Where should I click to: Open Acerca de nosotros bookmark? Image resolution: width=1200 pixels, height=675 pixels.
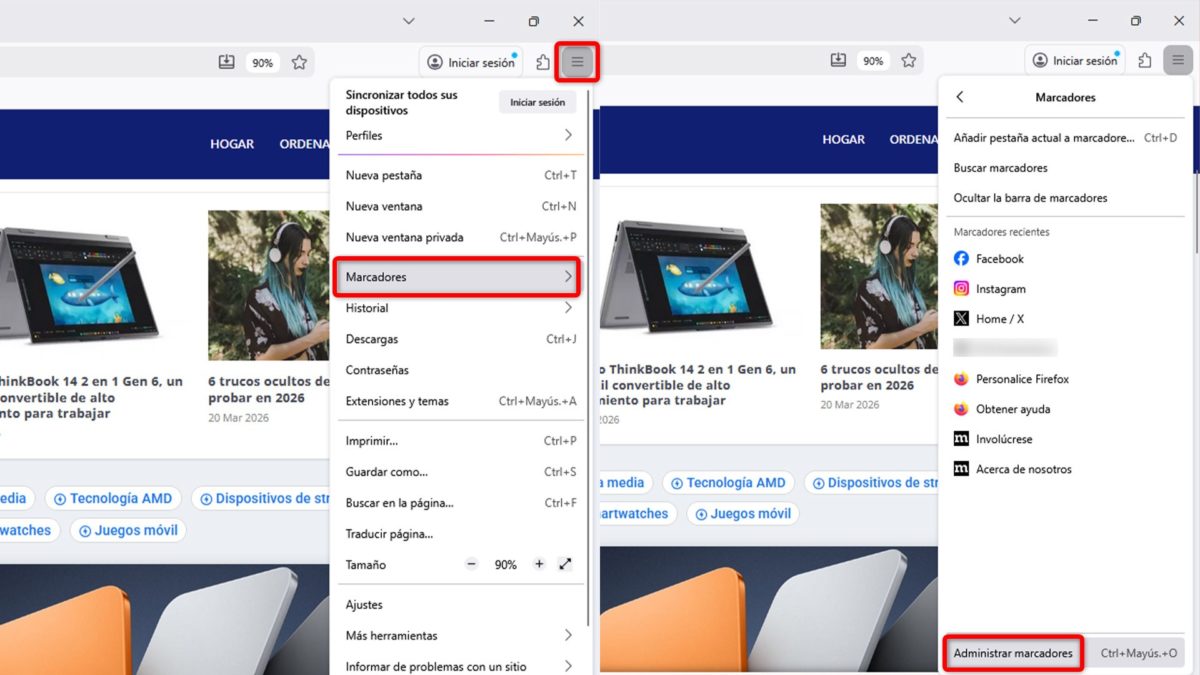[1065, 469]
